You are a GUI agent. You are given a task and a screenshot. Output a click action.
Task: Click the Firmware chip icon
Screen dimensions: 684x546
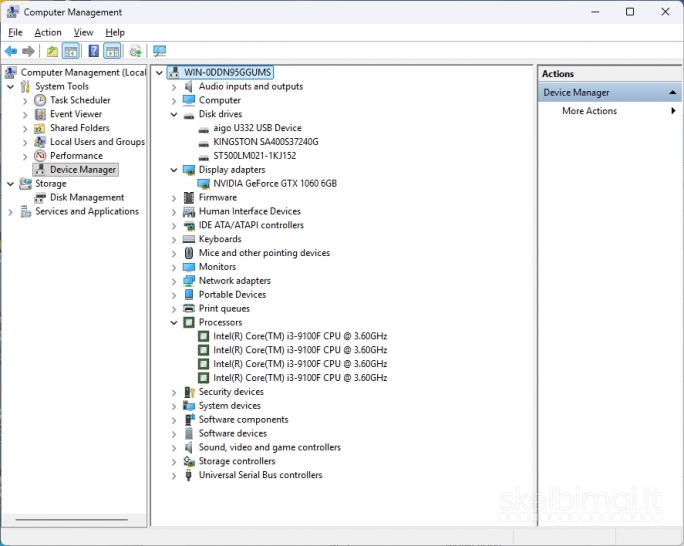point(189,198)
